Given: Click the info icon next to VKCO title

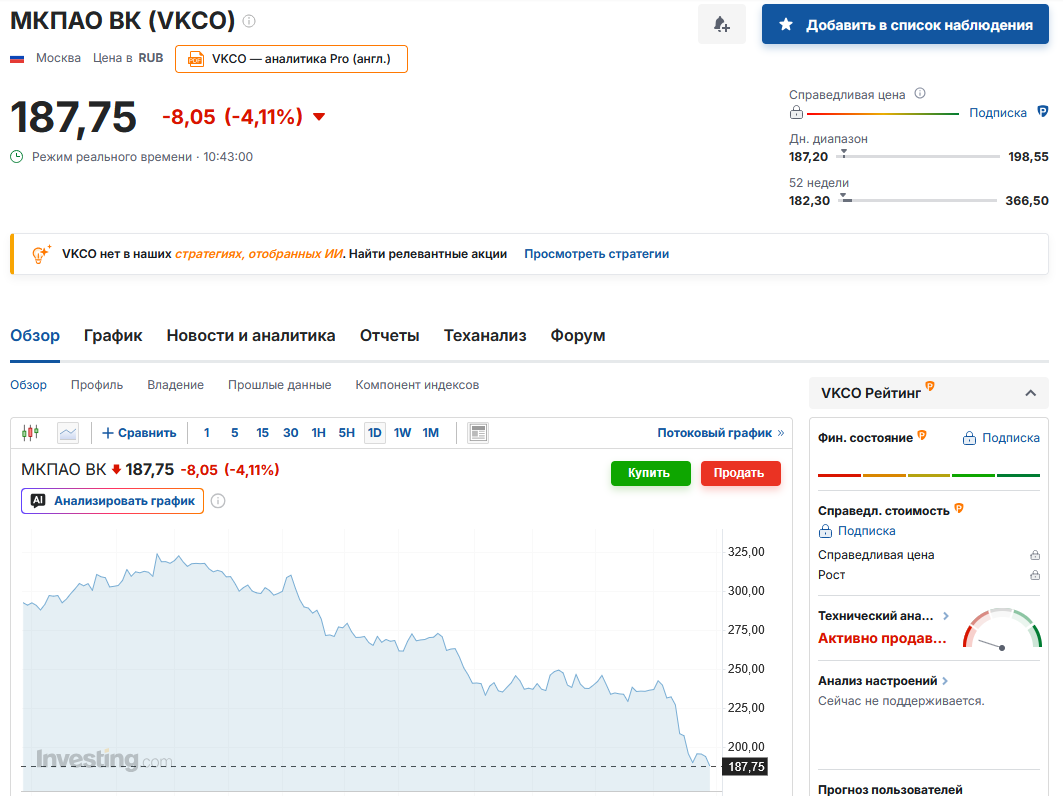Looking at the screenshot, I should [249, 21].
